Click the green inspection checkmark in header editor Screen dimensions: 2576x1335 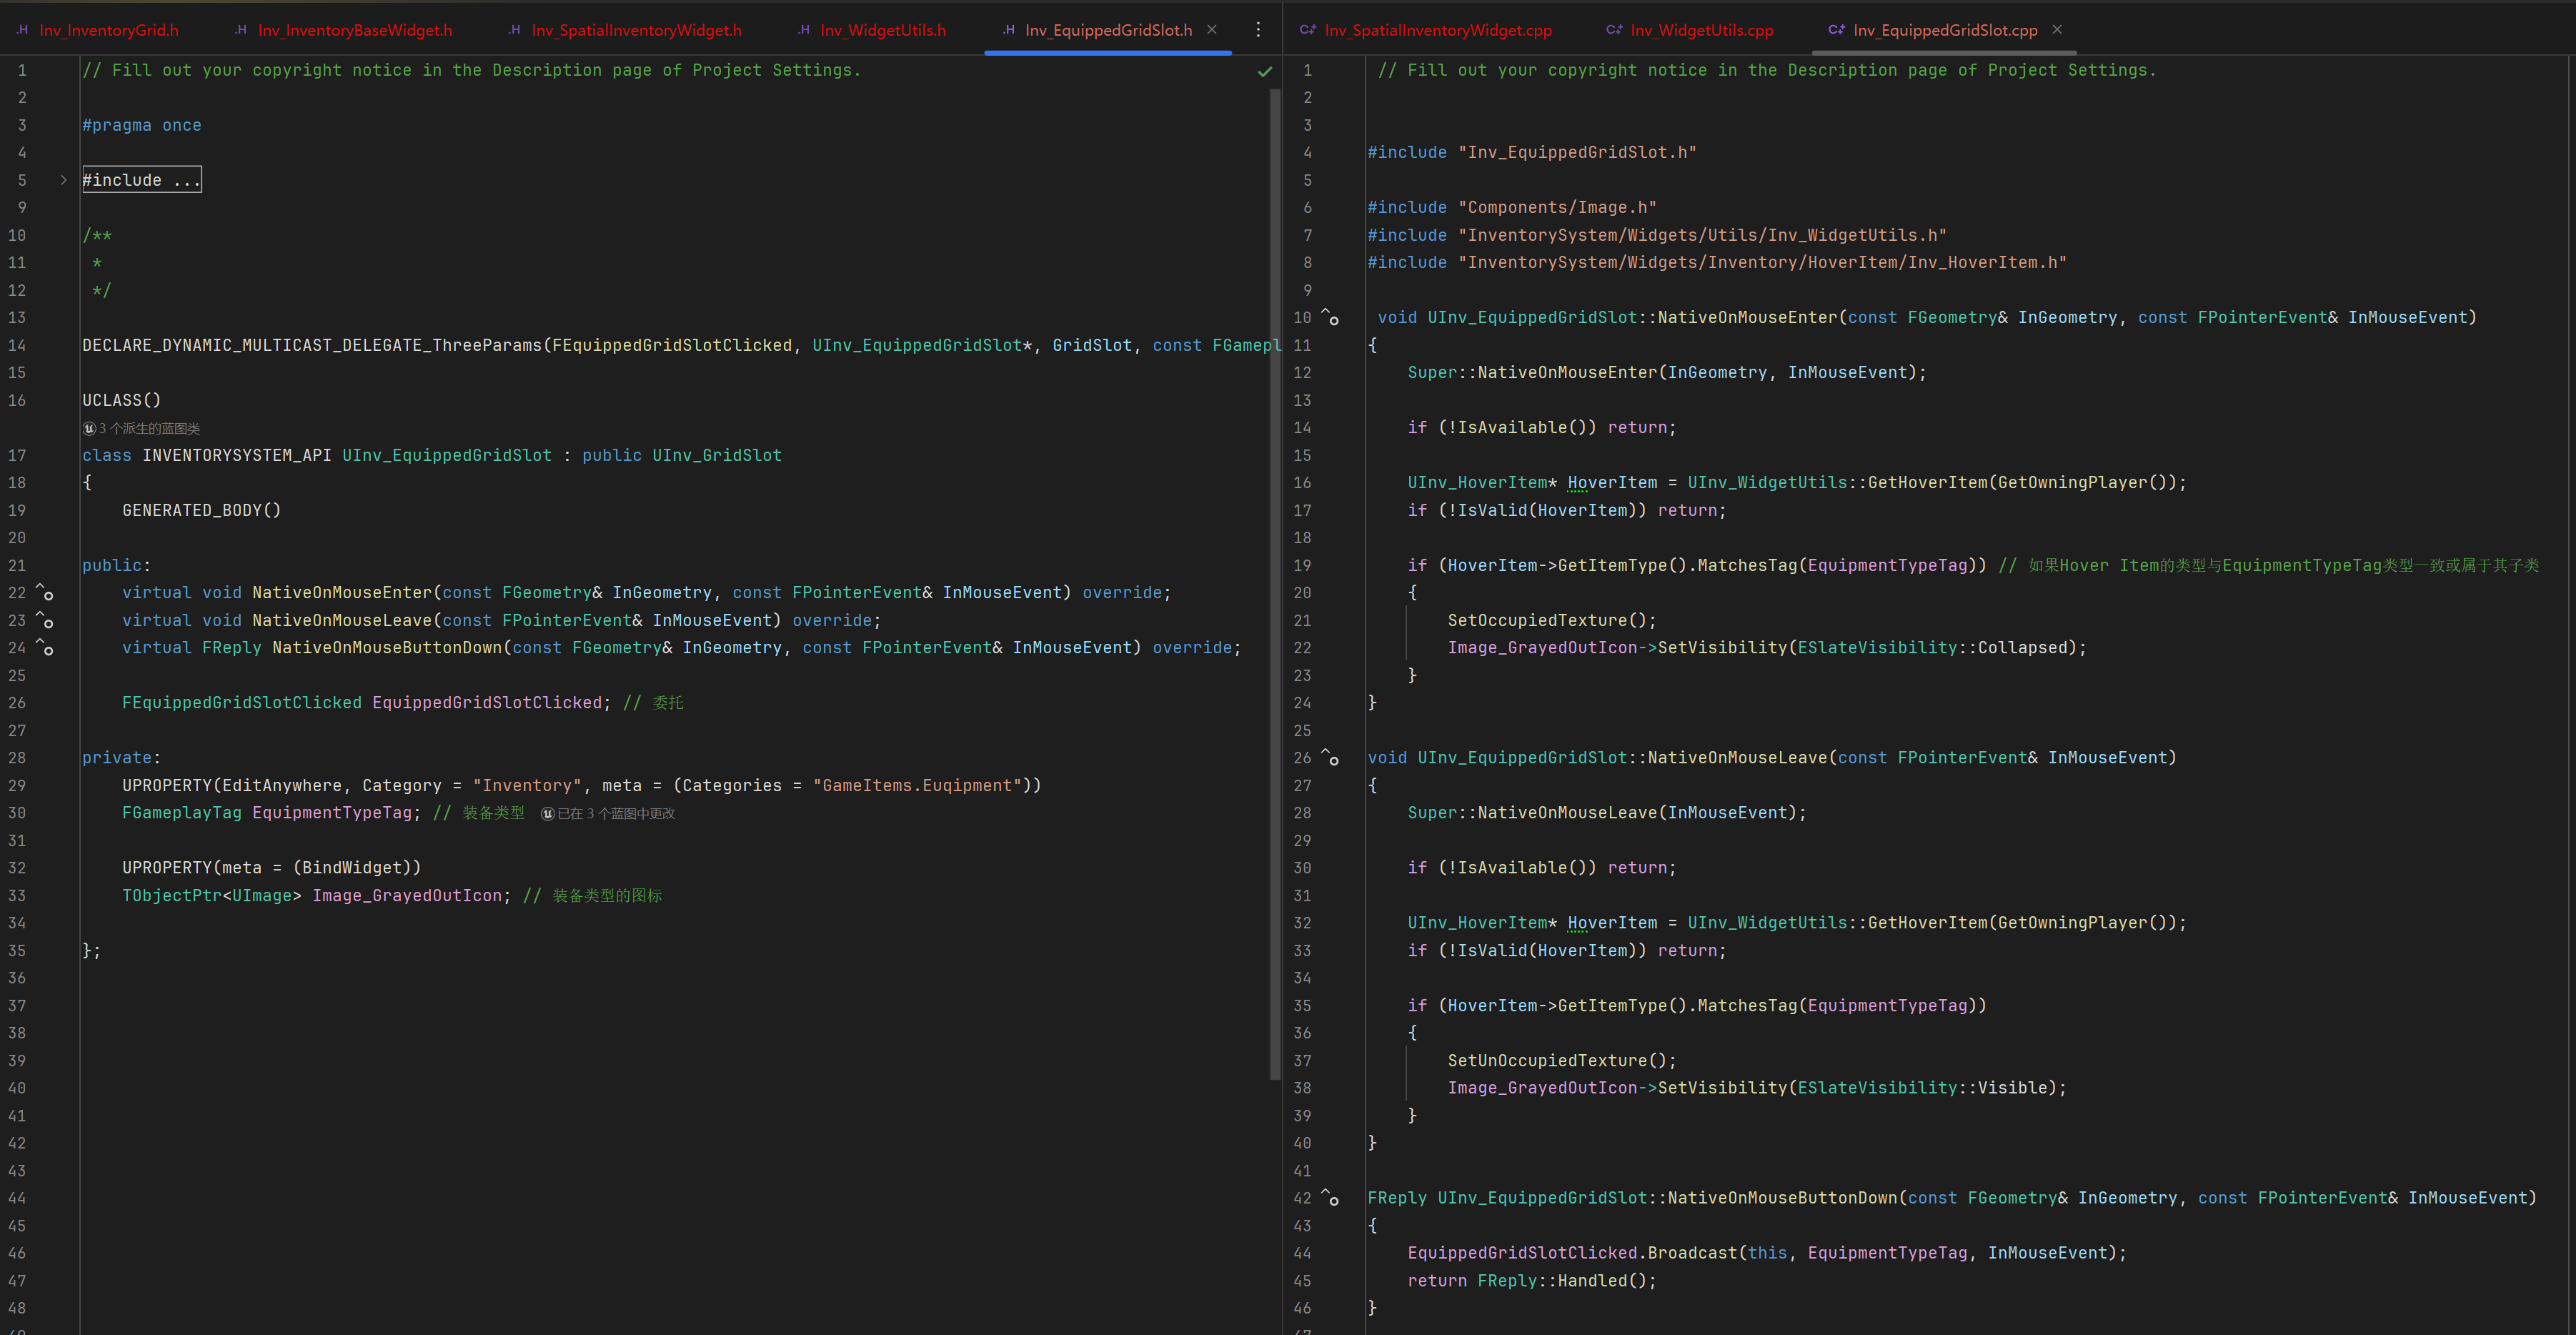click(1264, 71)
